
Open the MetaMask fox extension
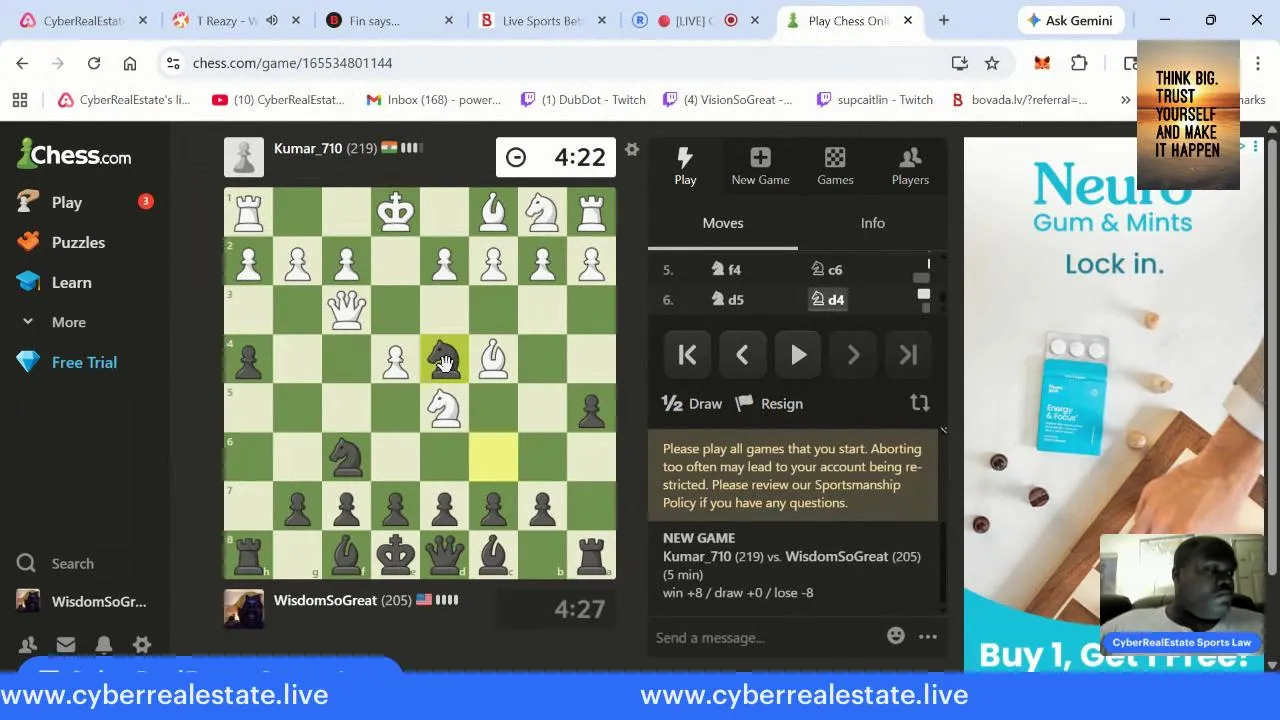click(x=1042, y=63)
